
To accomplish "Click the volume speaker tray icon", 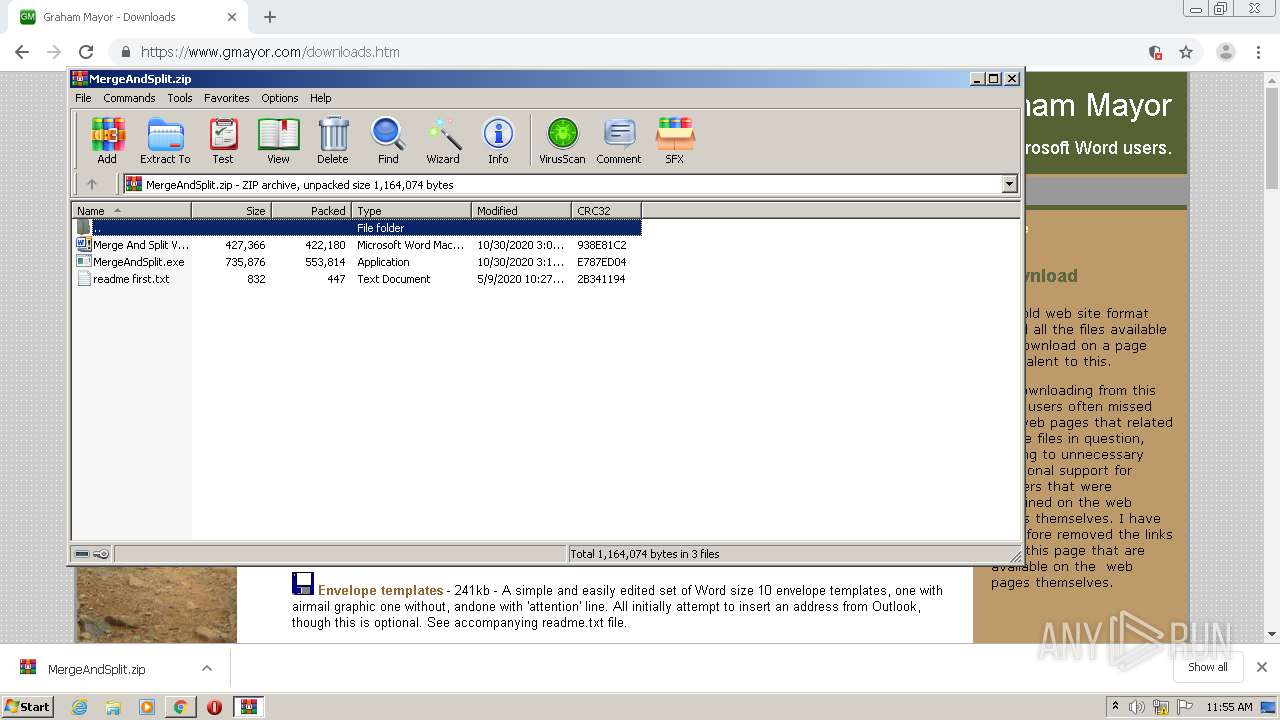I will 1137,707.
